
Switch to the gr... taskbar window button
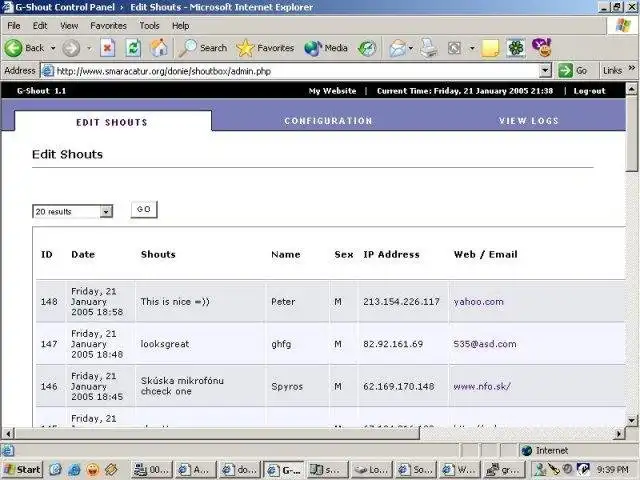click(501, 470)
